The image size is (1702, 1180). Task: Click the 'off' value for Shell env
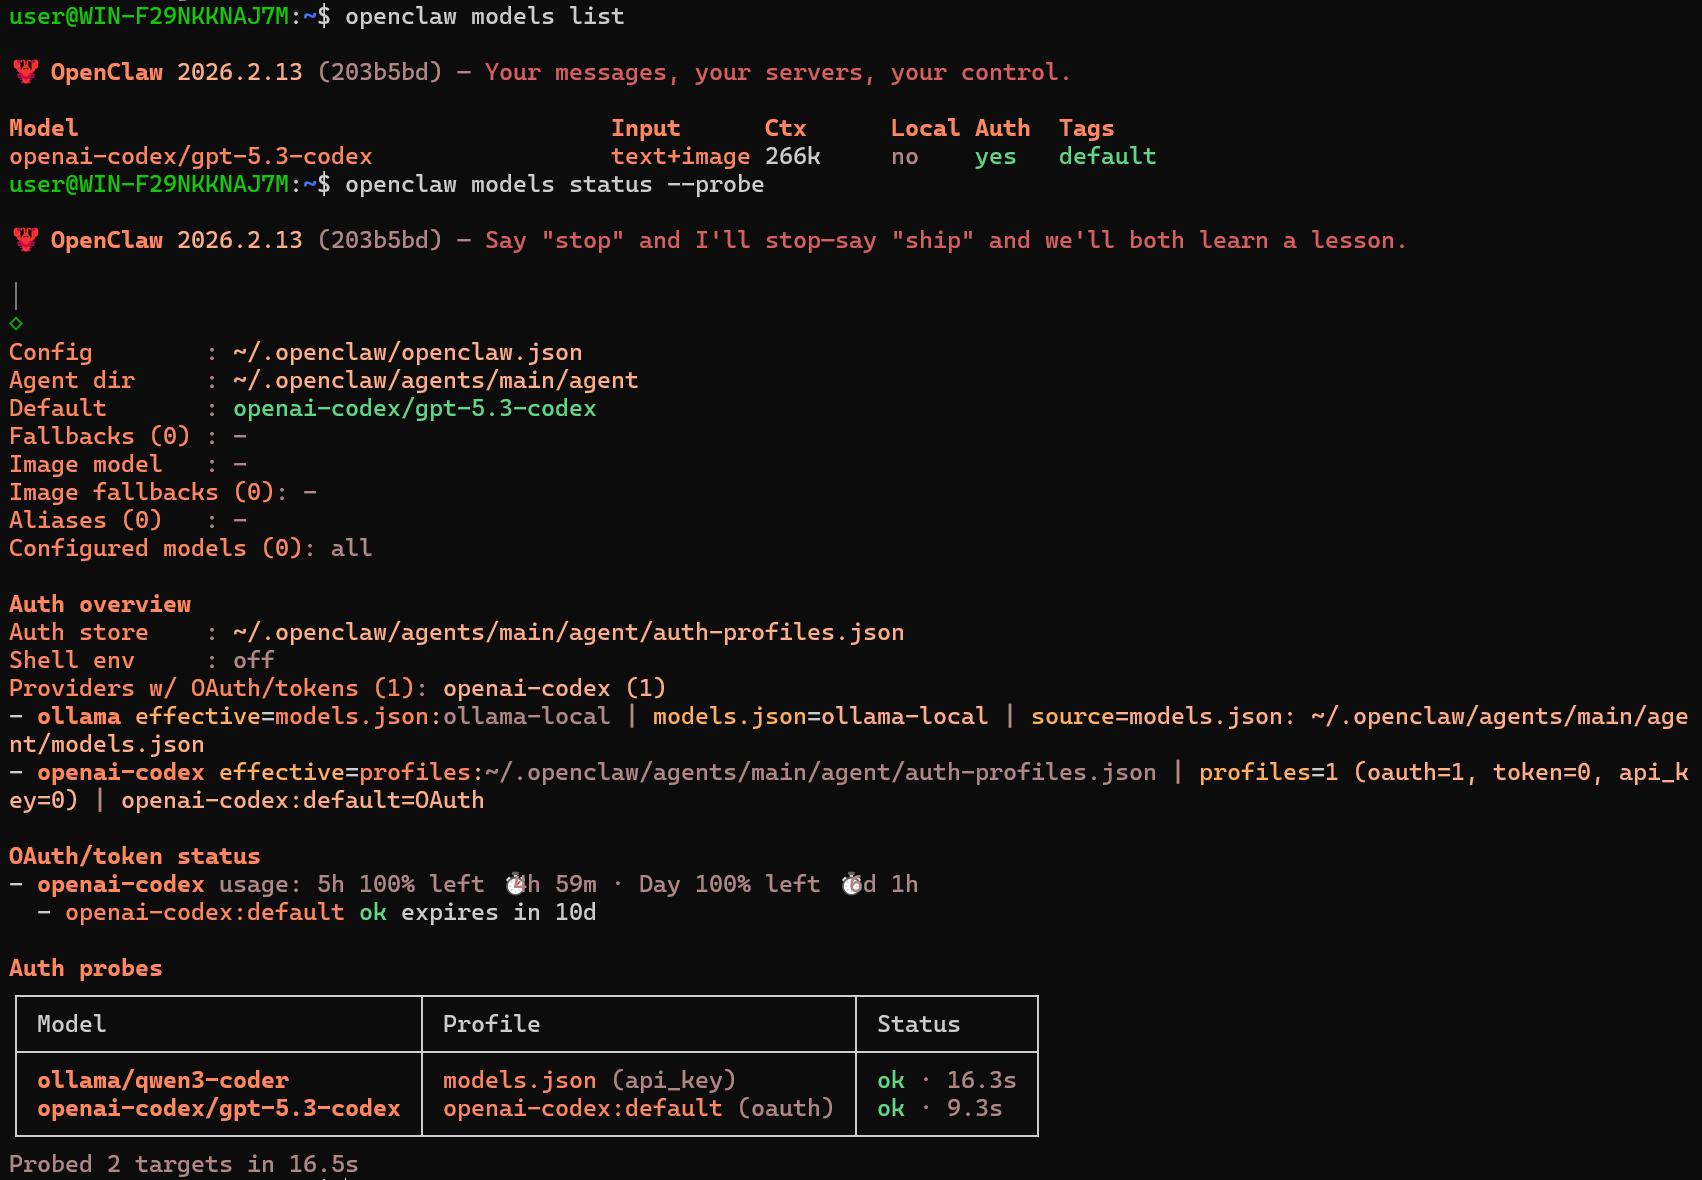click(x=253, y=660)
